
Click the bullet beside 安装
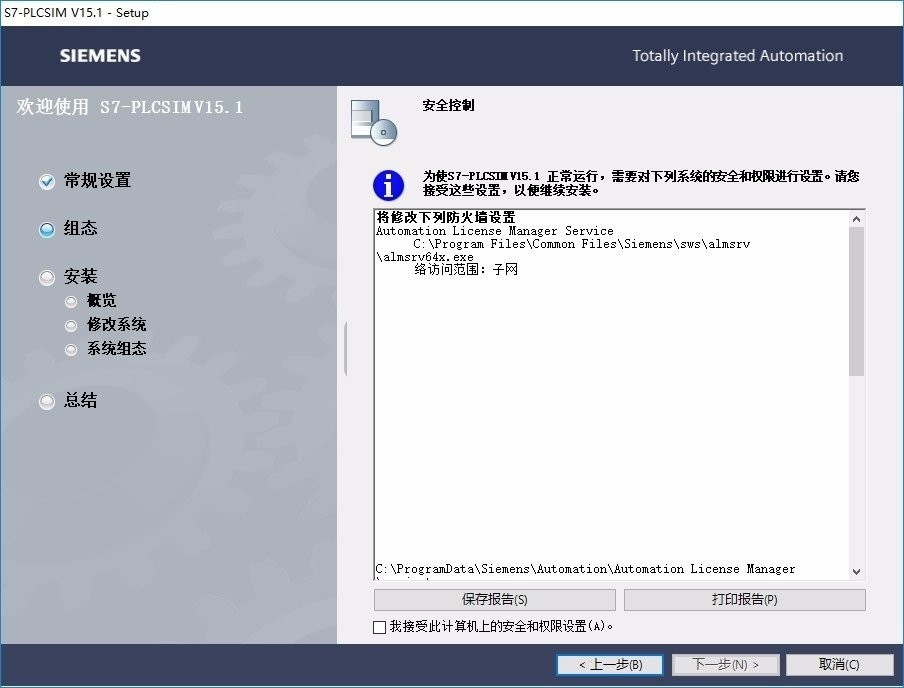(x=47, y=278)
